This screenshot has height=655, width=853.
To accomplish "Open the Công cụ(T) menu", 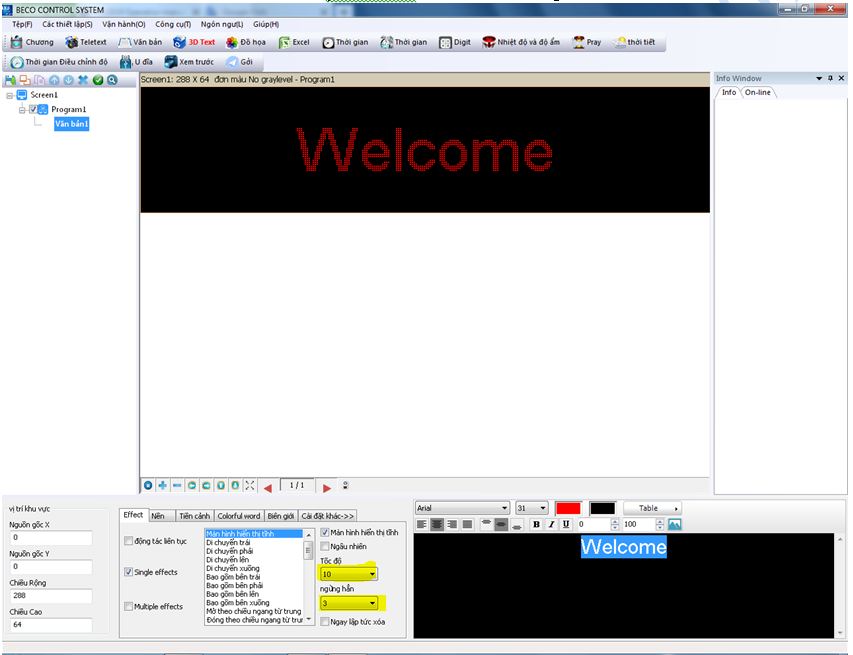I will coord(172,24).
